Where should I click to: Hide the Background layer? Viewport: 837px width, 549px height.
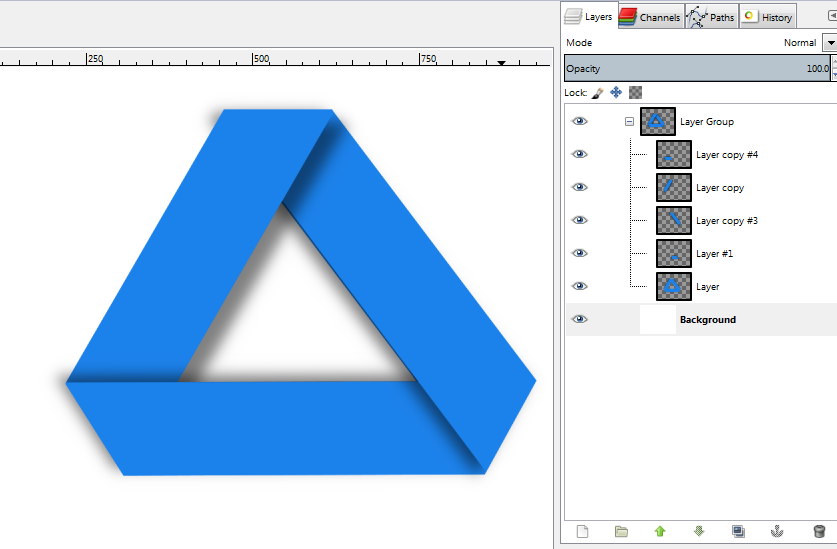[580, 319]
